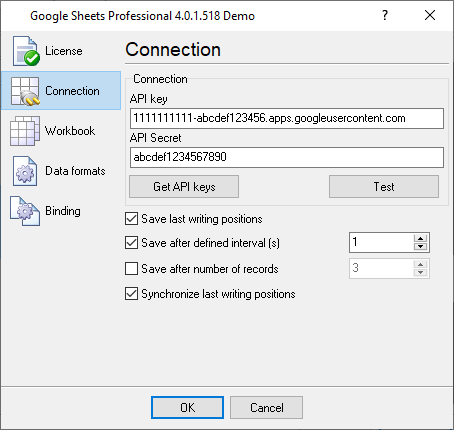Toggle Synchronize last writing positions checkbox
This screenshot has height=430, width=454.
pos(131,294)
